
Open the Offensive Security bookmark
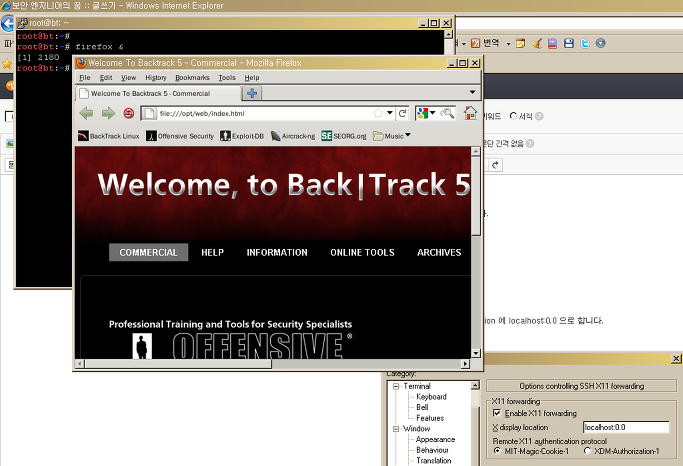pos(180,136)
